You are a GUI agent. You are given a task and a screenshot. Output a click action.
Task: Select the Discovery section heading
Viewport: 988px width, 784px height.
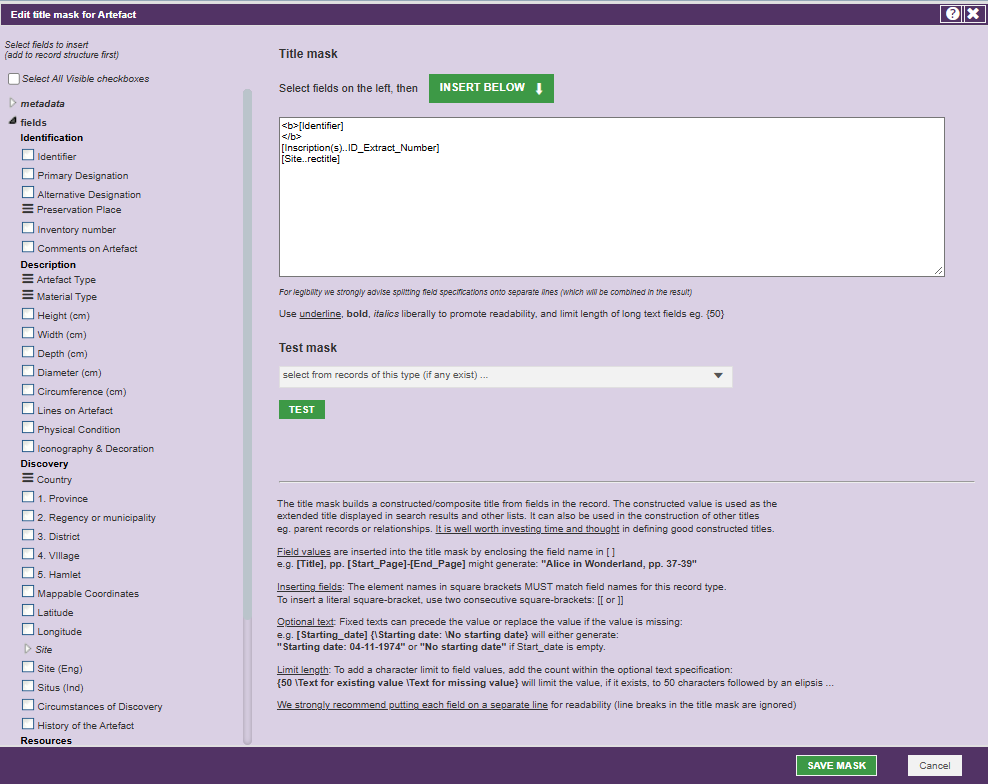tap(44, 463)
